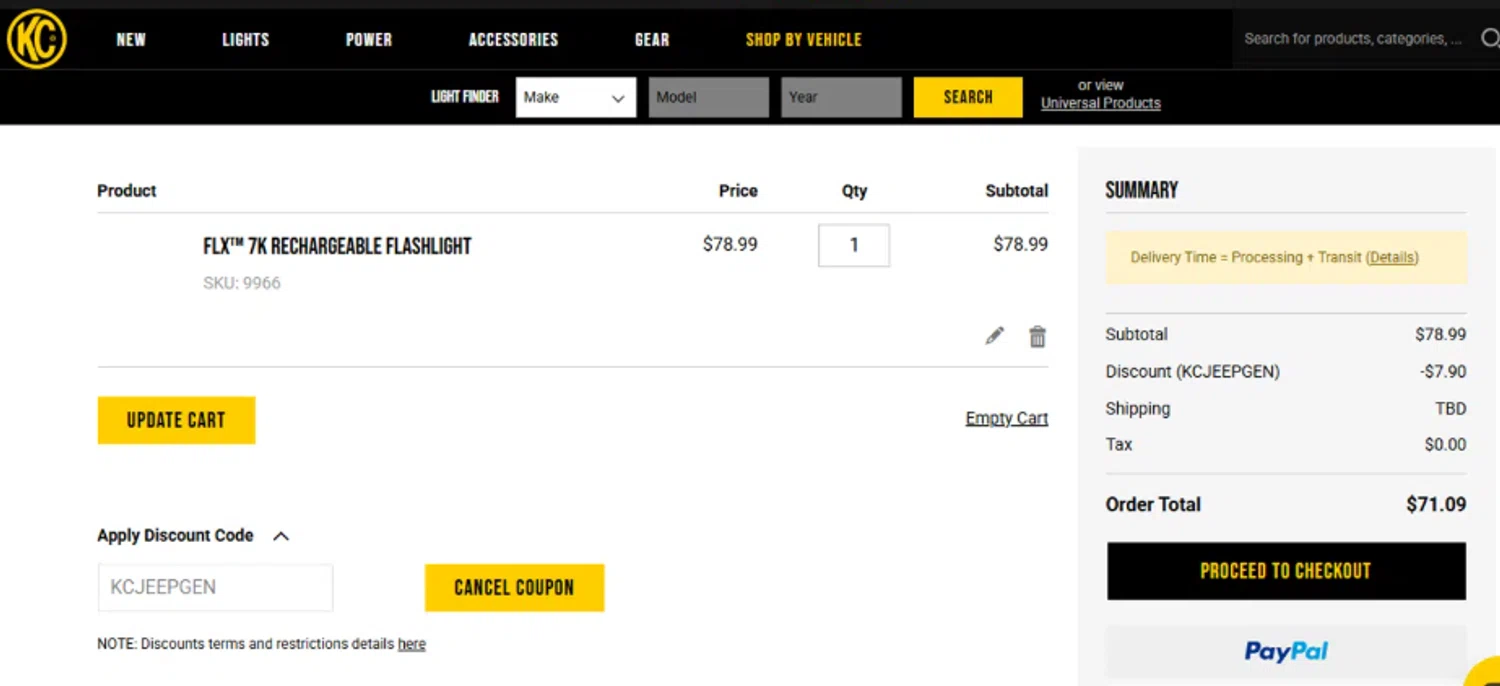The height and width of the screenshot is (686, 1500).
Task: Open the Accessories menu
Action: (513, 40)
